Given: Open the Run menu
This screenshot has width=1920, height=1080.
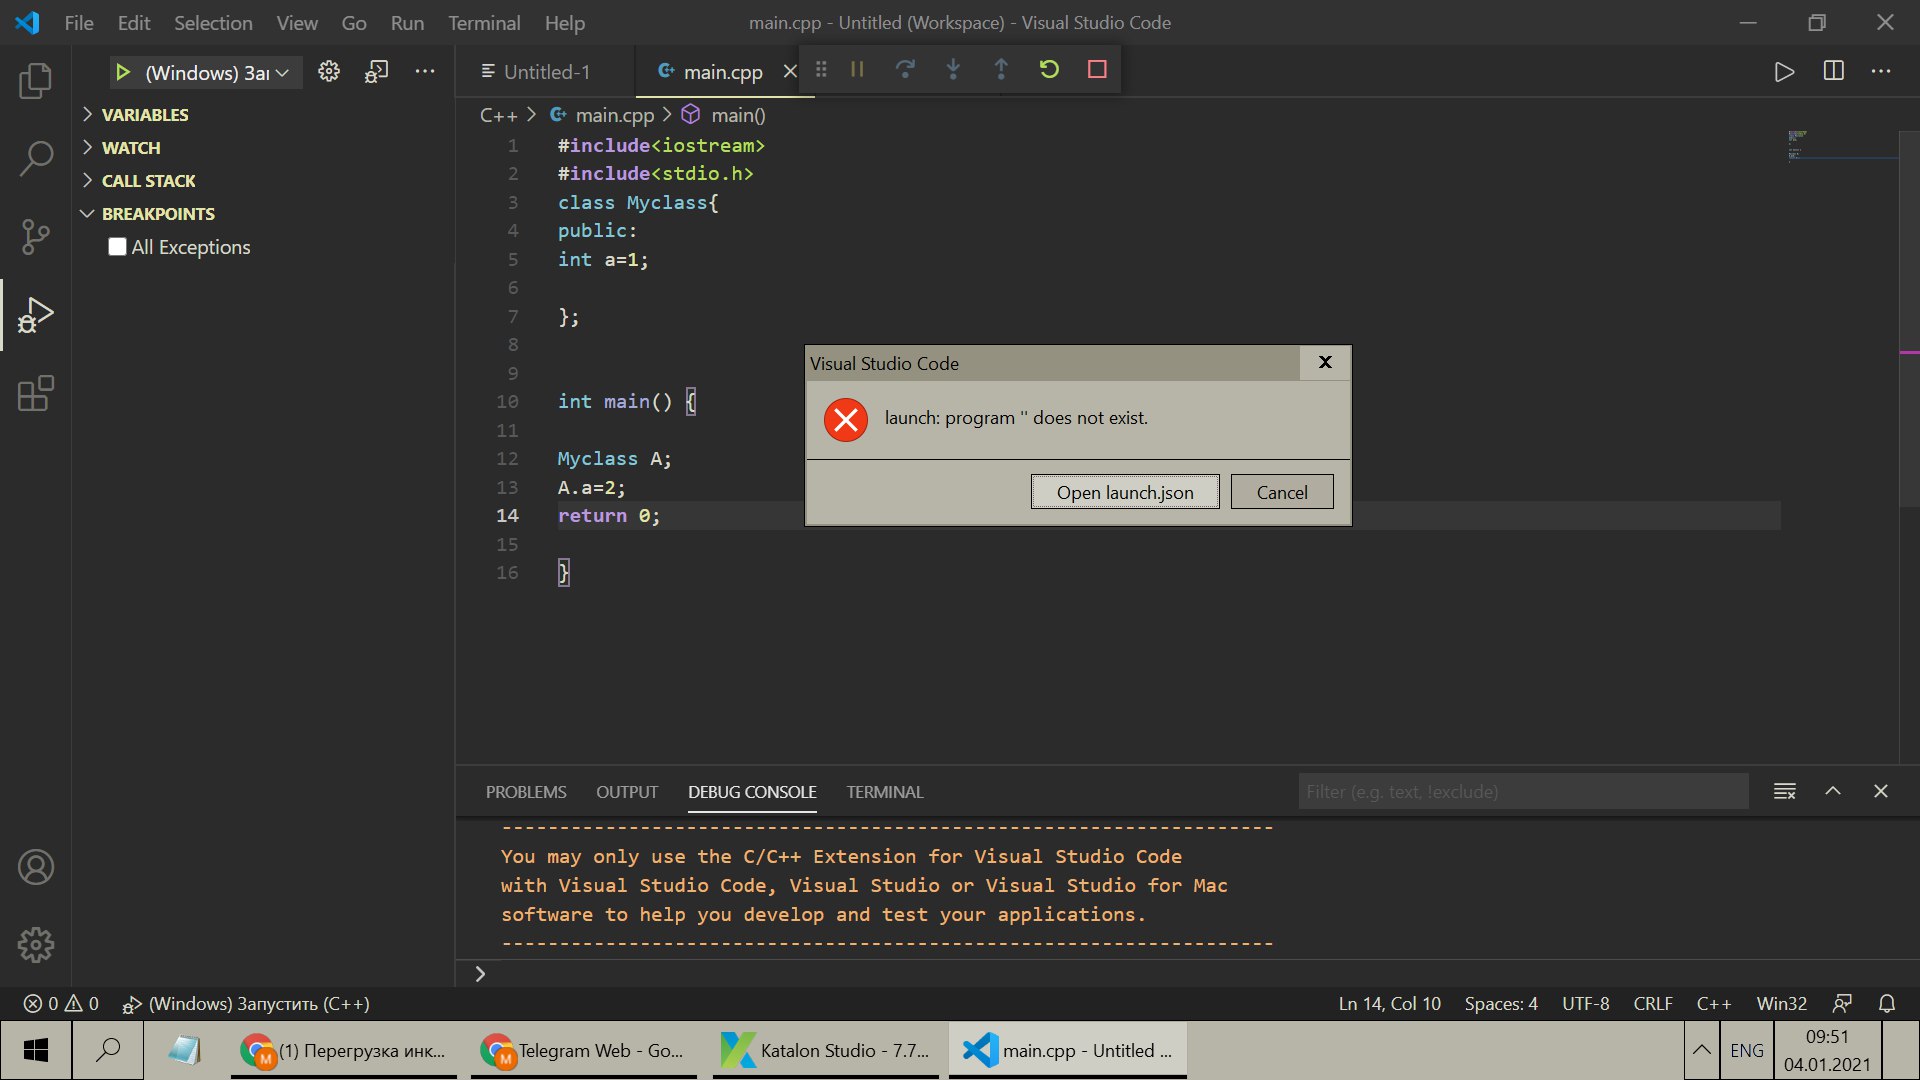Looking at the screenshot, I should coord(407,22).
